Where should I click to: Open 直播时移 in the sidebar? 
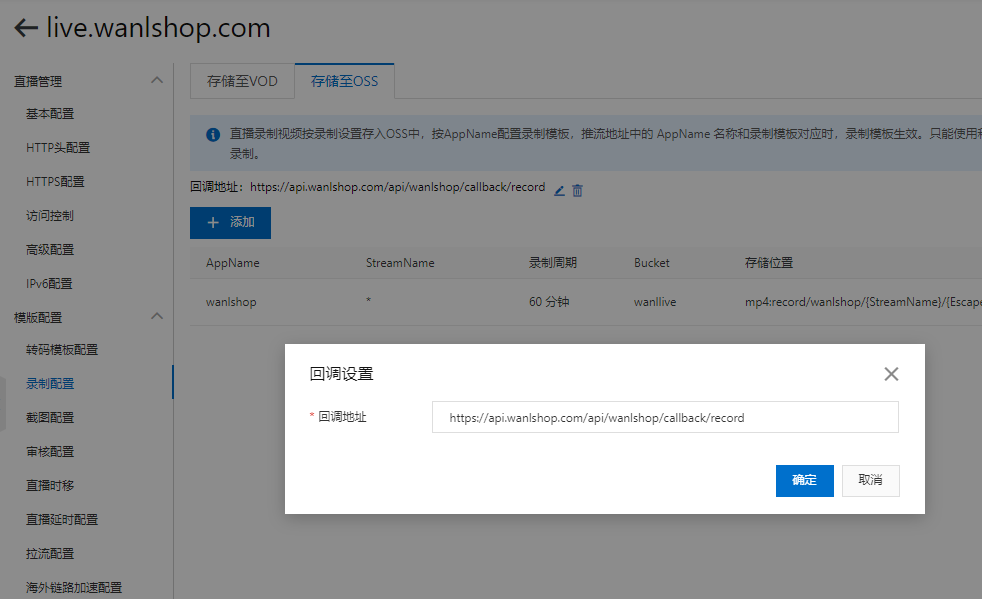click(50, 486)
